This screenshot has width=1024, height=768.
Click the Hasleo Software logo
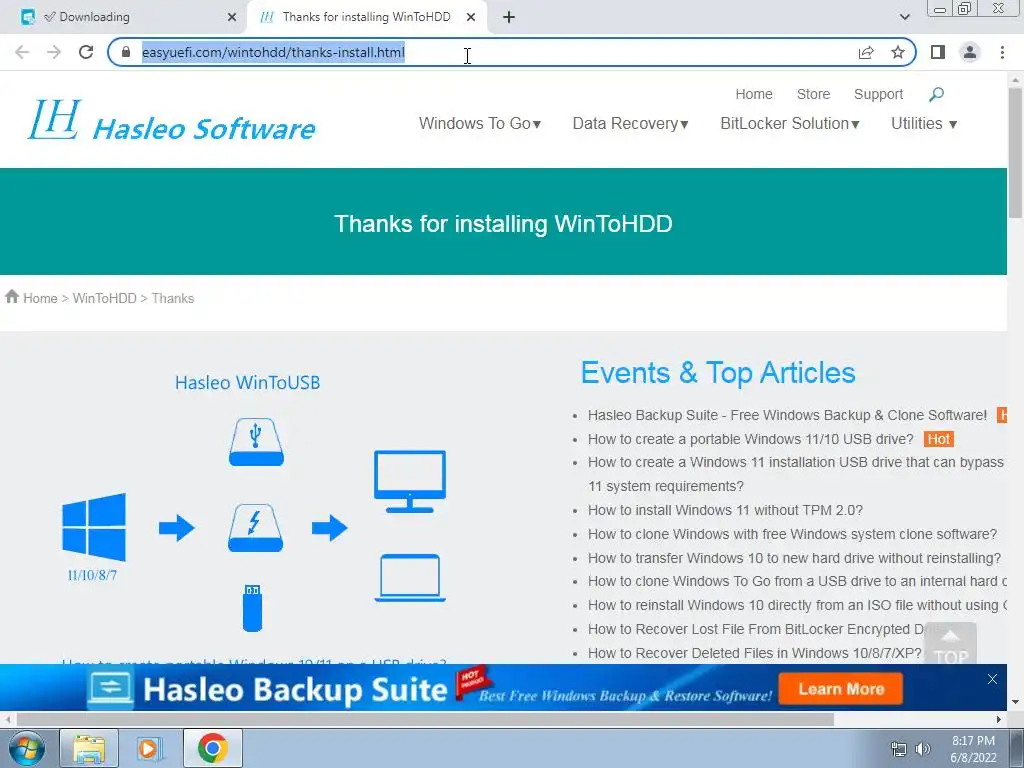171,121
